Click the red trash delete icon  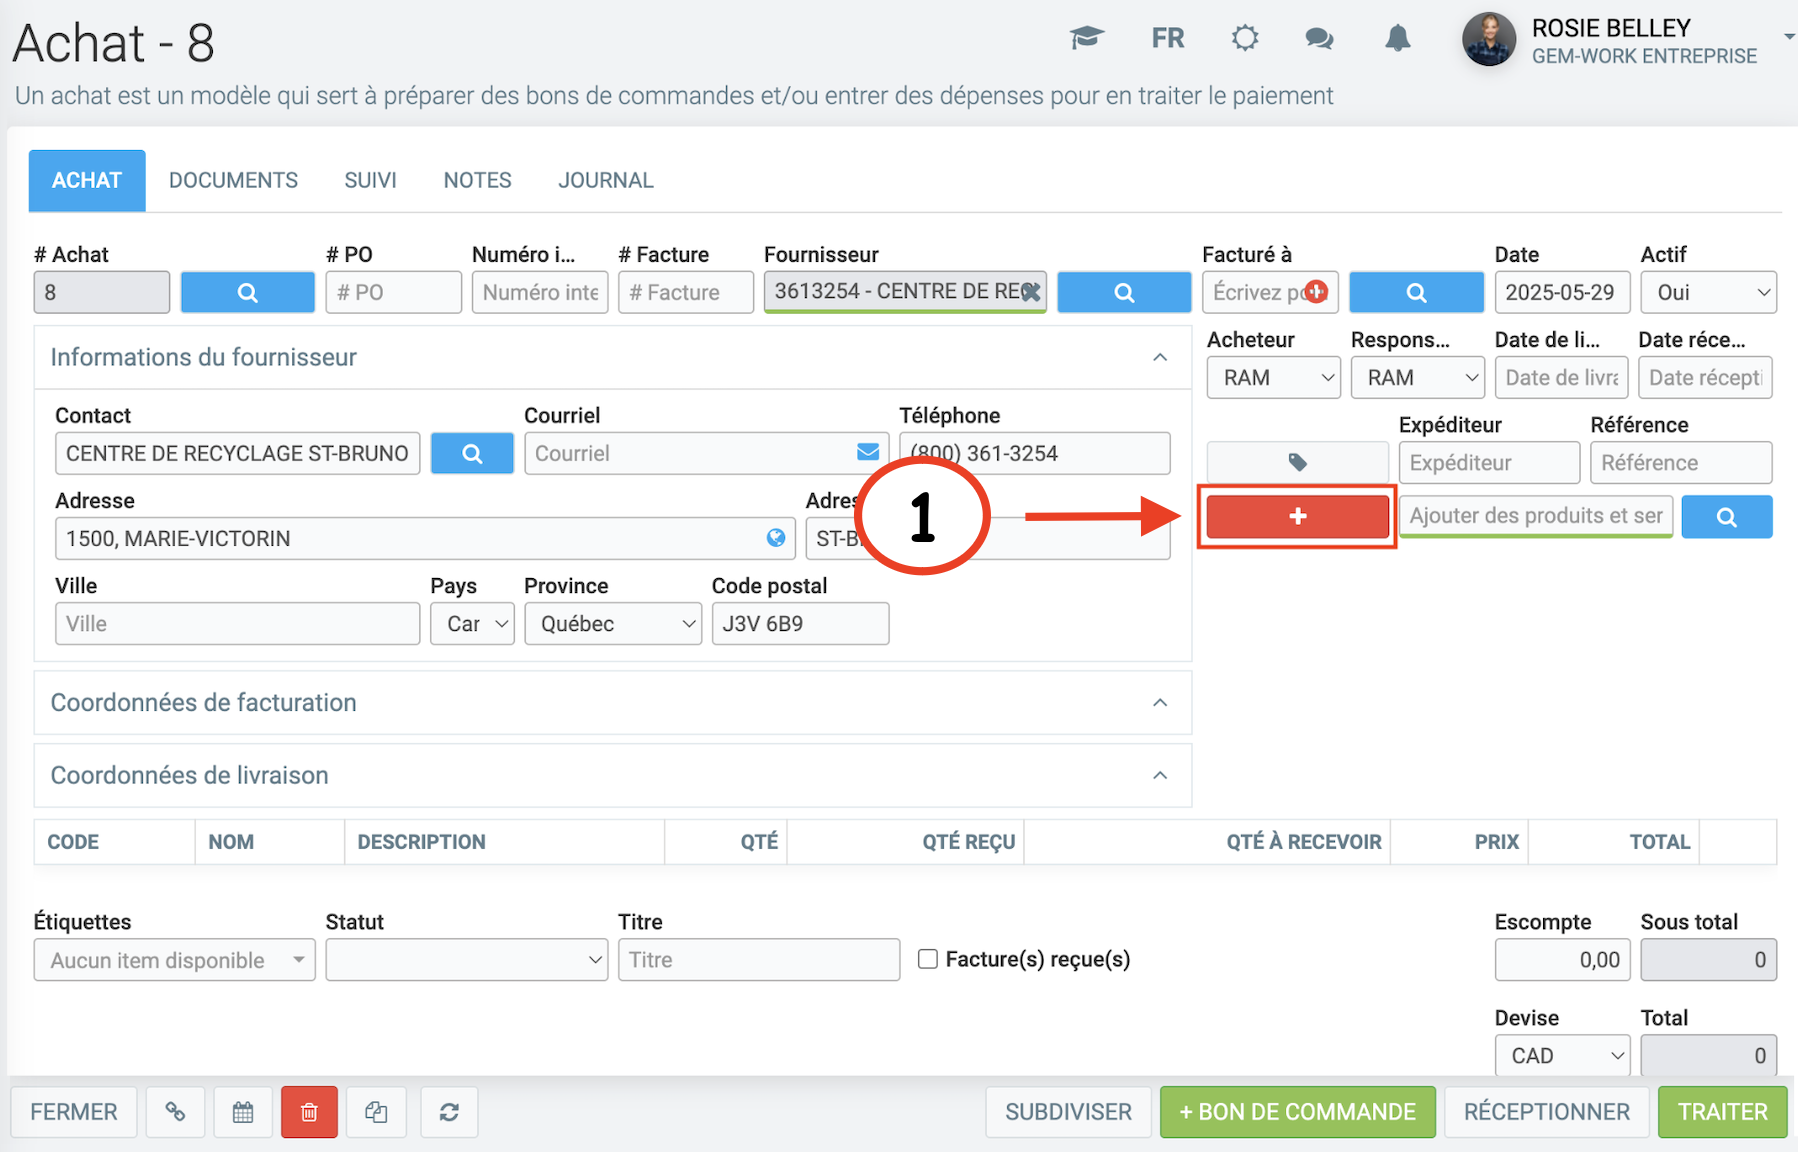click(x=309, y=1112)
